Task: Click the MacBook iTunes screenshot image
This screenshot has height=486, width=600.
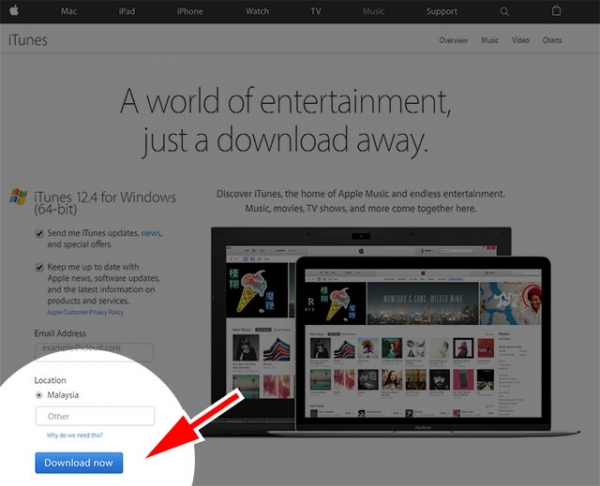Action: 424,346
